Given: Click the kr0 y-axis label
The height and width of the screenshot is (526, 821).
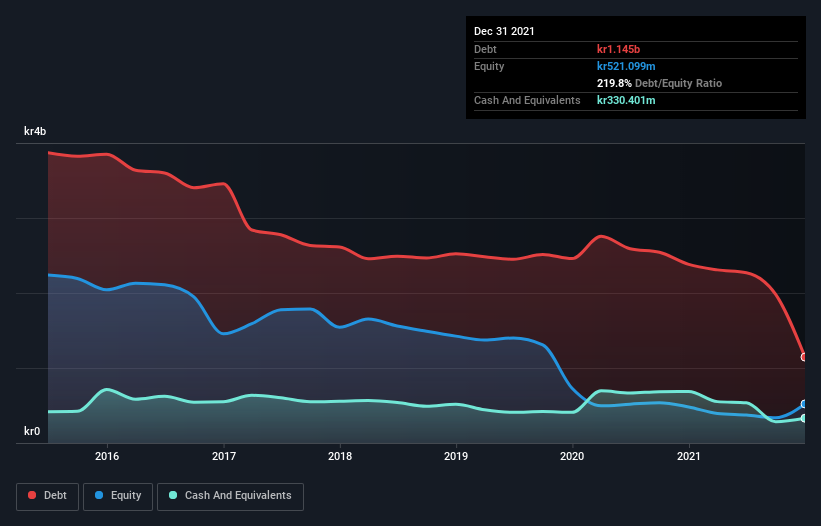Looking at the screenshot, I should (x=32, y=431).
